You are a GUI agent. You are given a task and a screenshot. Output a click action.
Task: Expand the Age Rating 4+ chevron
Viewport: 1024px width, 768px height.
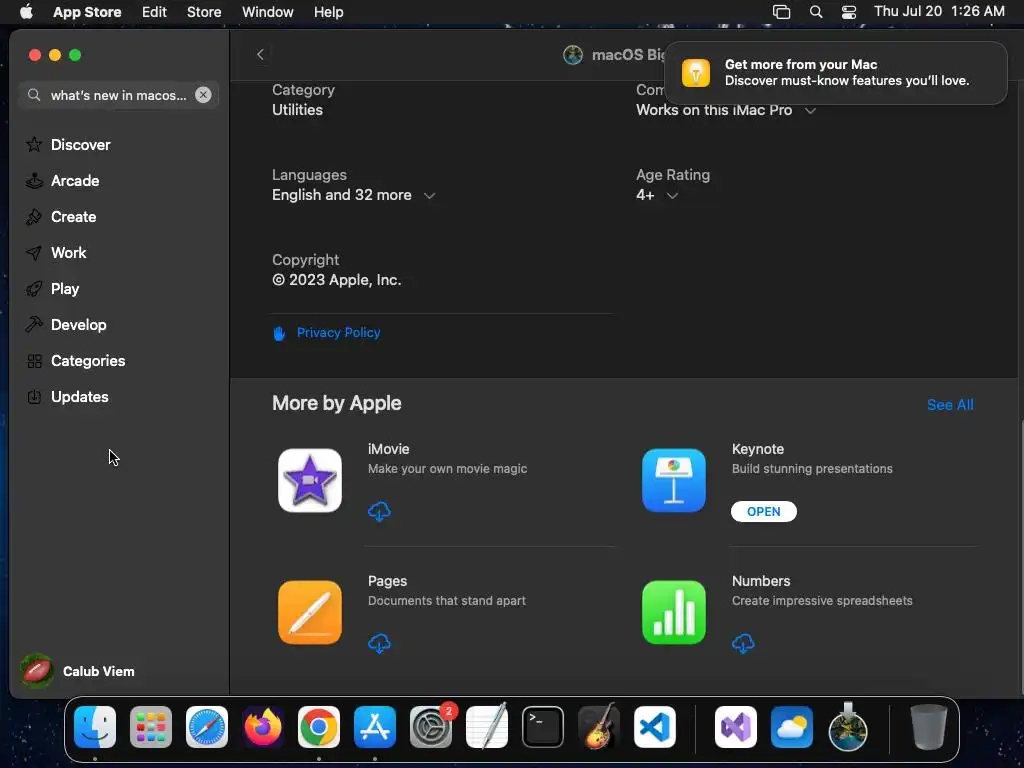[672, 195]
